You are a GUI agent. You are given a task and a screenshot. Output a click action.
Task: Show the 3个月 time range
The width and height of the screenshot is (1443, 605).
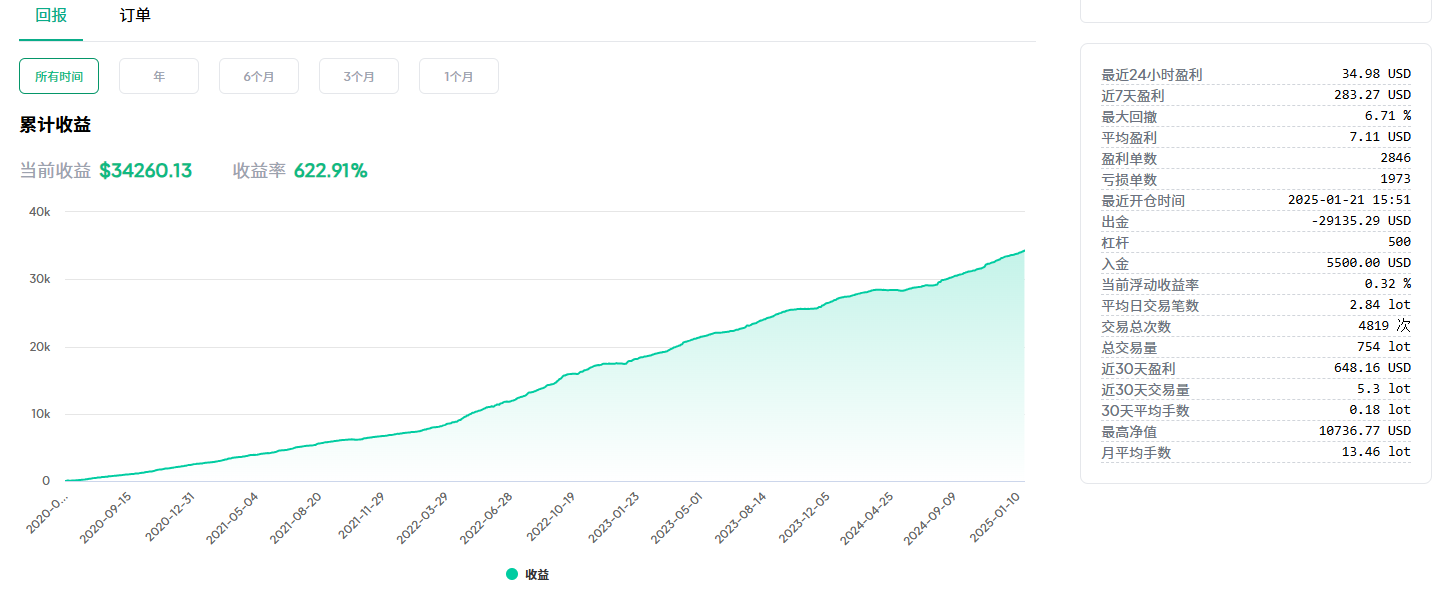(x=359, y=76)
